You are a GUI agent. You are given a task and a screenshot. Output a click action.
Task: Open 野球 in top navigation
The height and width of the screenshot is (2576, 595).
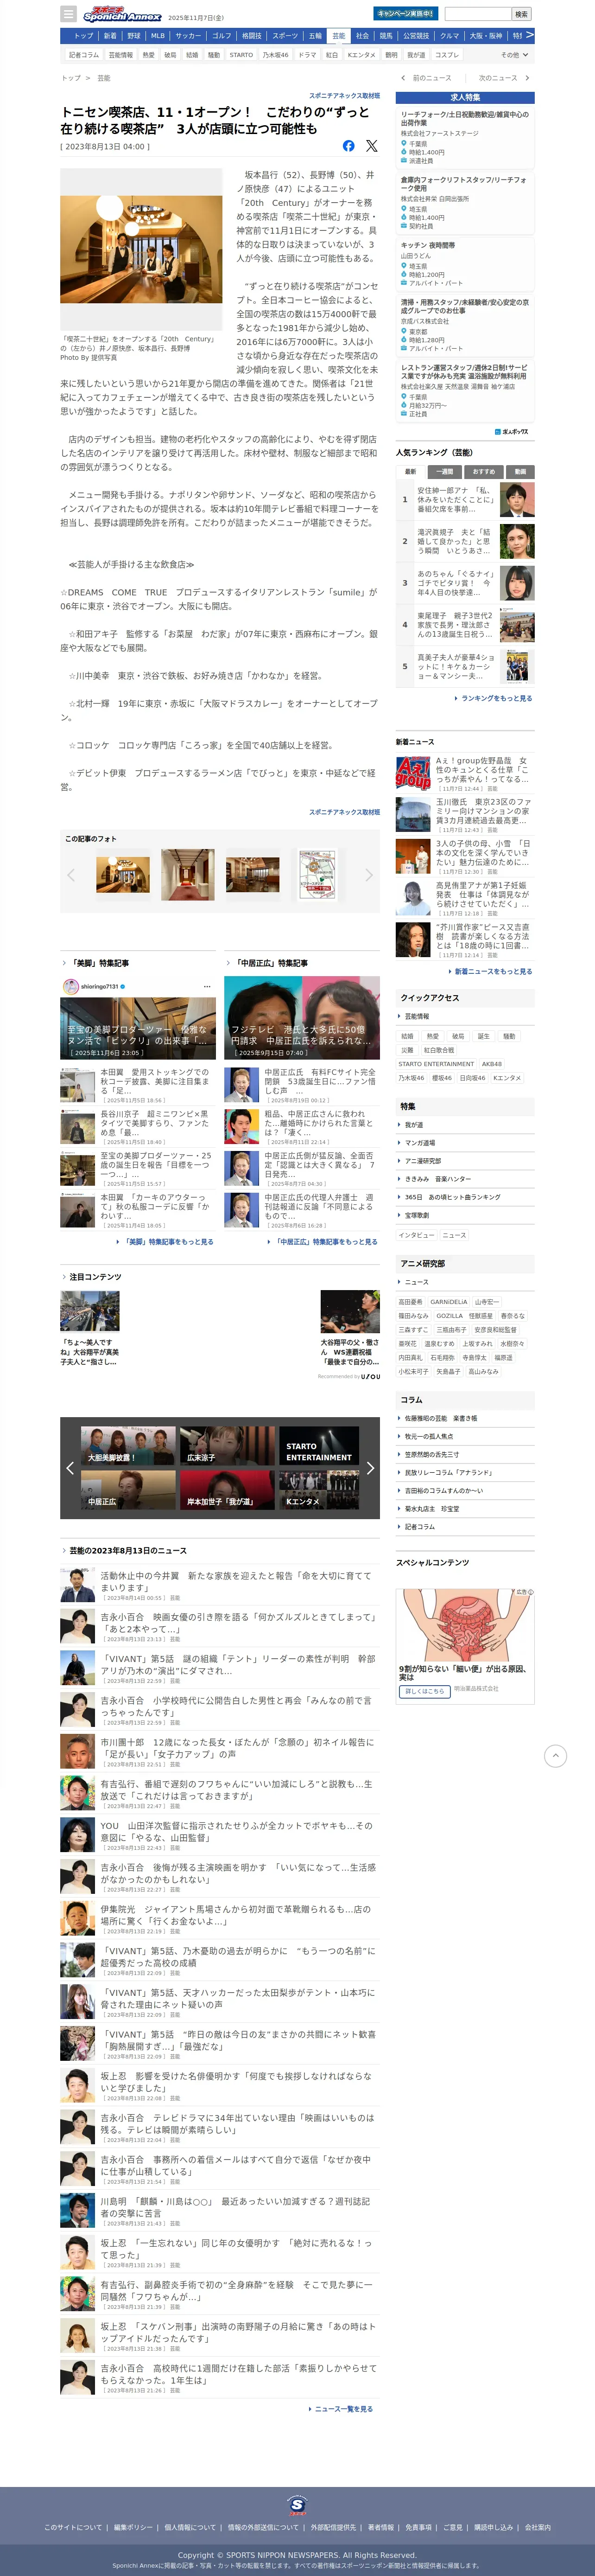click(134, 36)
